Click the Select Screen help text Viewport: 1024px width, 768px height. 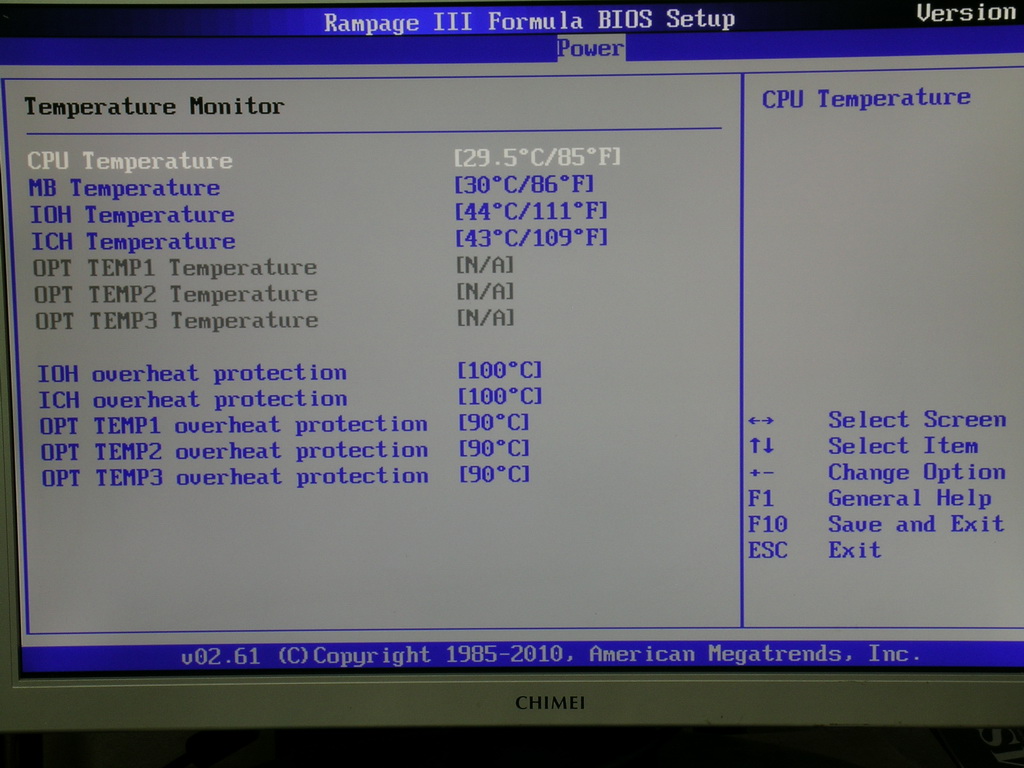point(918,419)
